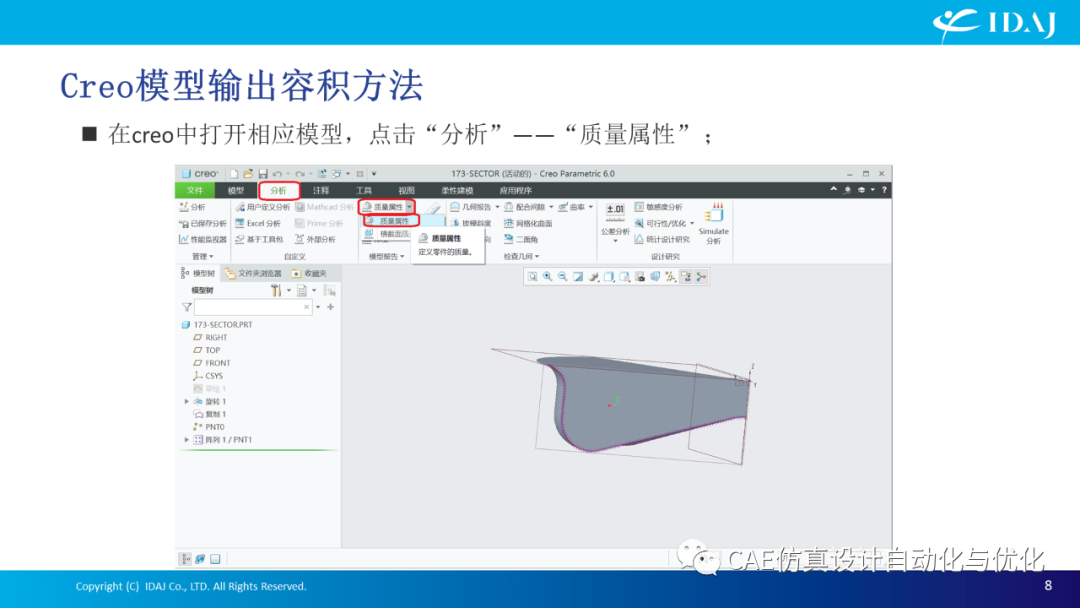Expand the 阵列 1 / PNT1 pattern node
This screenshot has height=608, width=1080.
pos(187,439)
